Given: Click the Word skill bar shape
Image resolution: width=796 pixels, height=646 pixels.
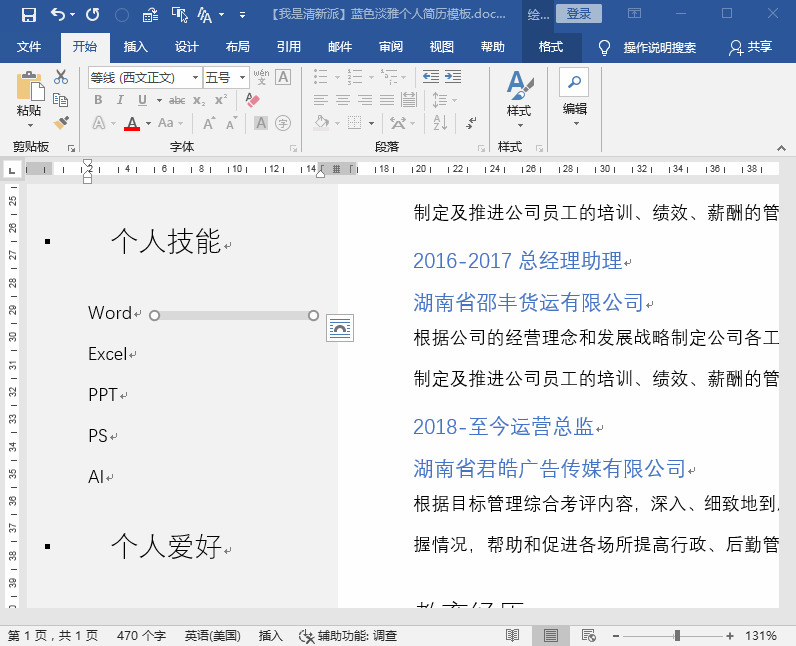Looking at the screenshot, I should click(x=234, y=316).
